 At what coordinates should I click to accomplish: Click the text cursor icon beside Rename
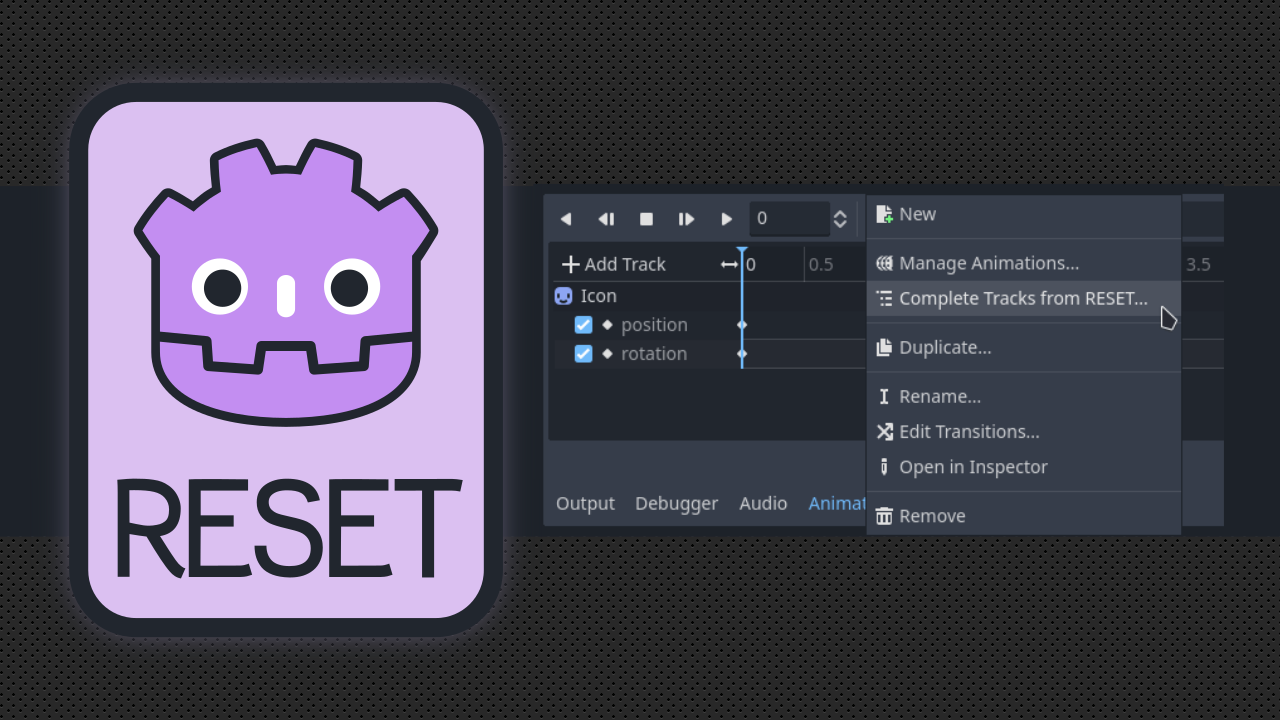[884, 396]
